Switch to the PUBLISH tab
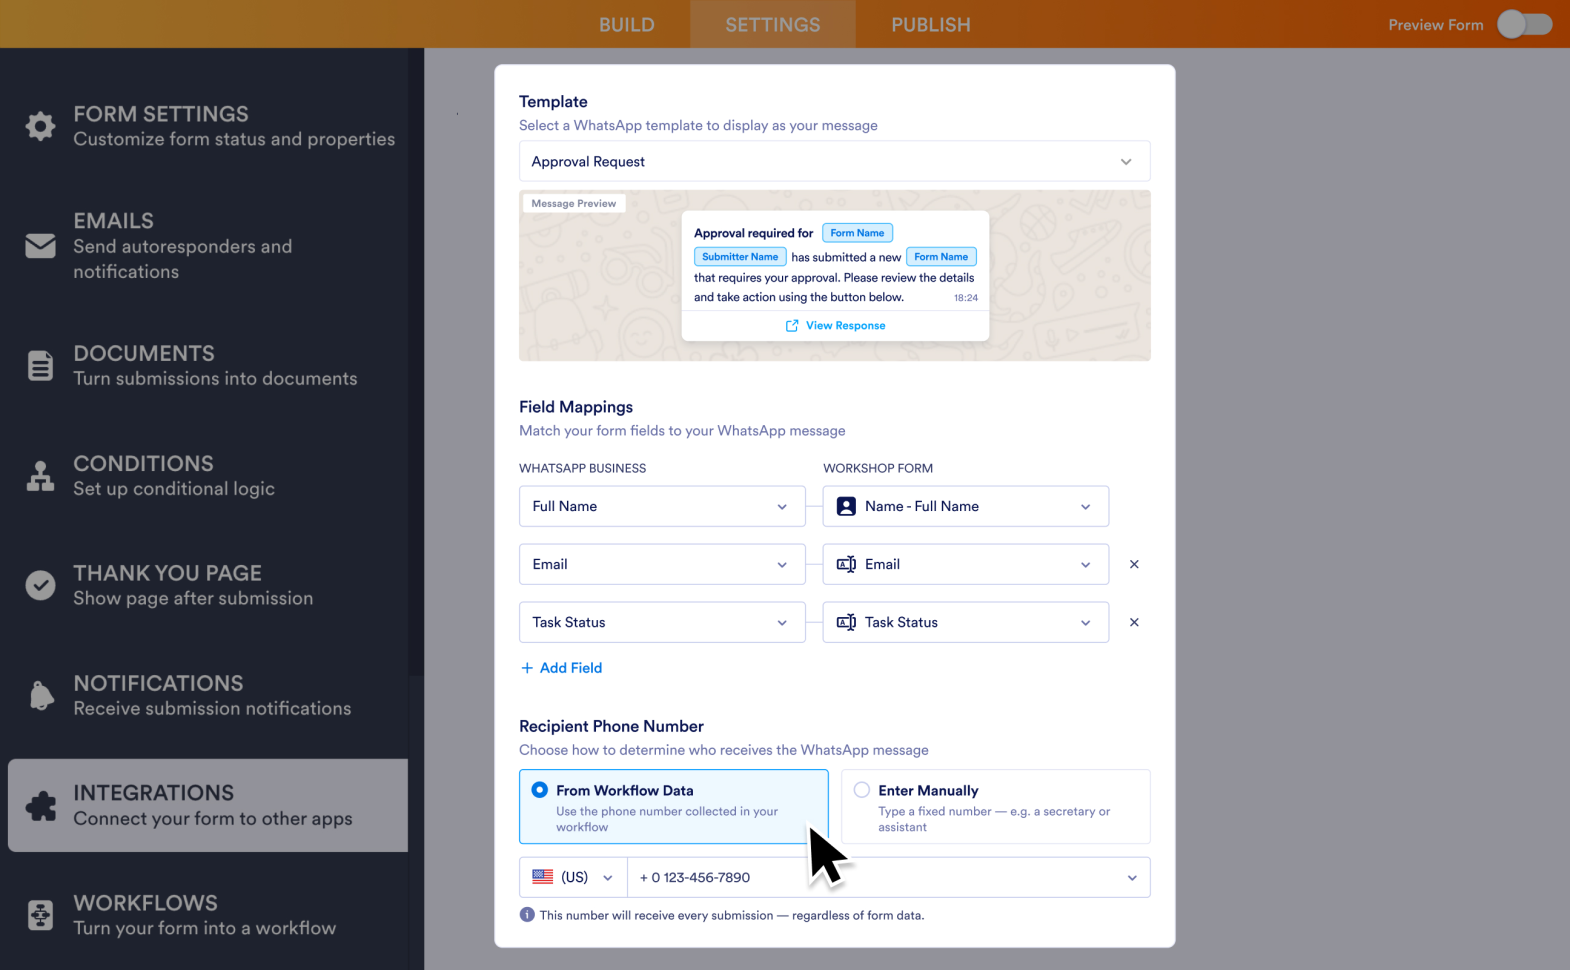Viewport: 1570px width, 970px height. pos(931,24)
